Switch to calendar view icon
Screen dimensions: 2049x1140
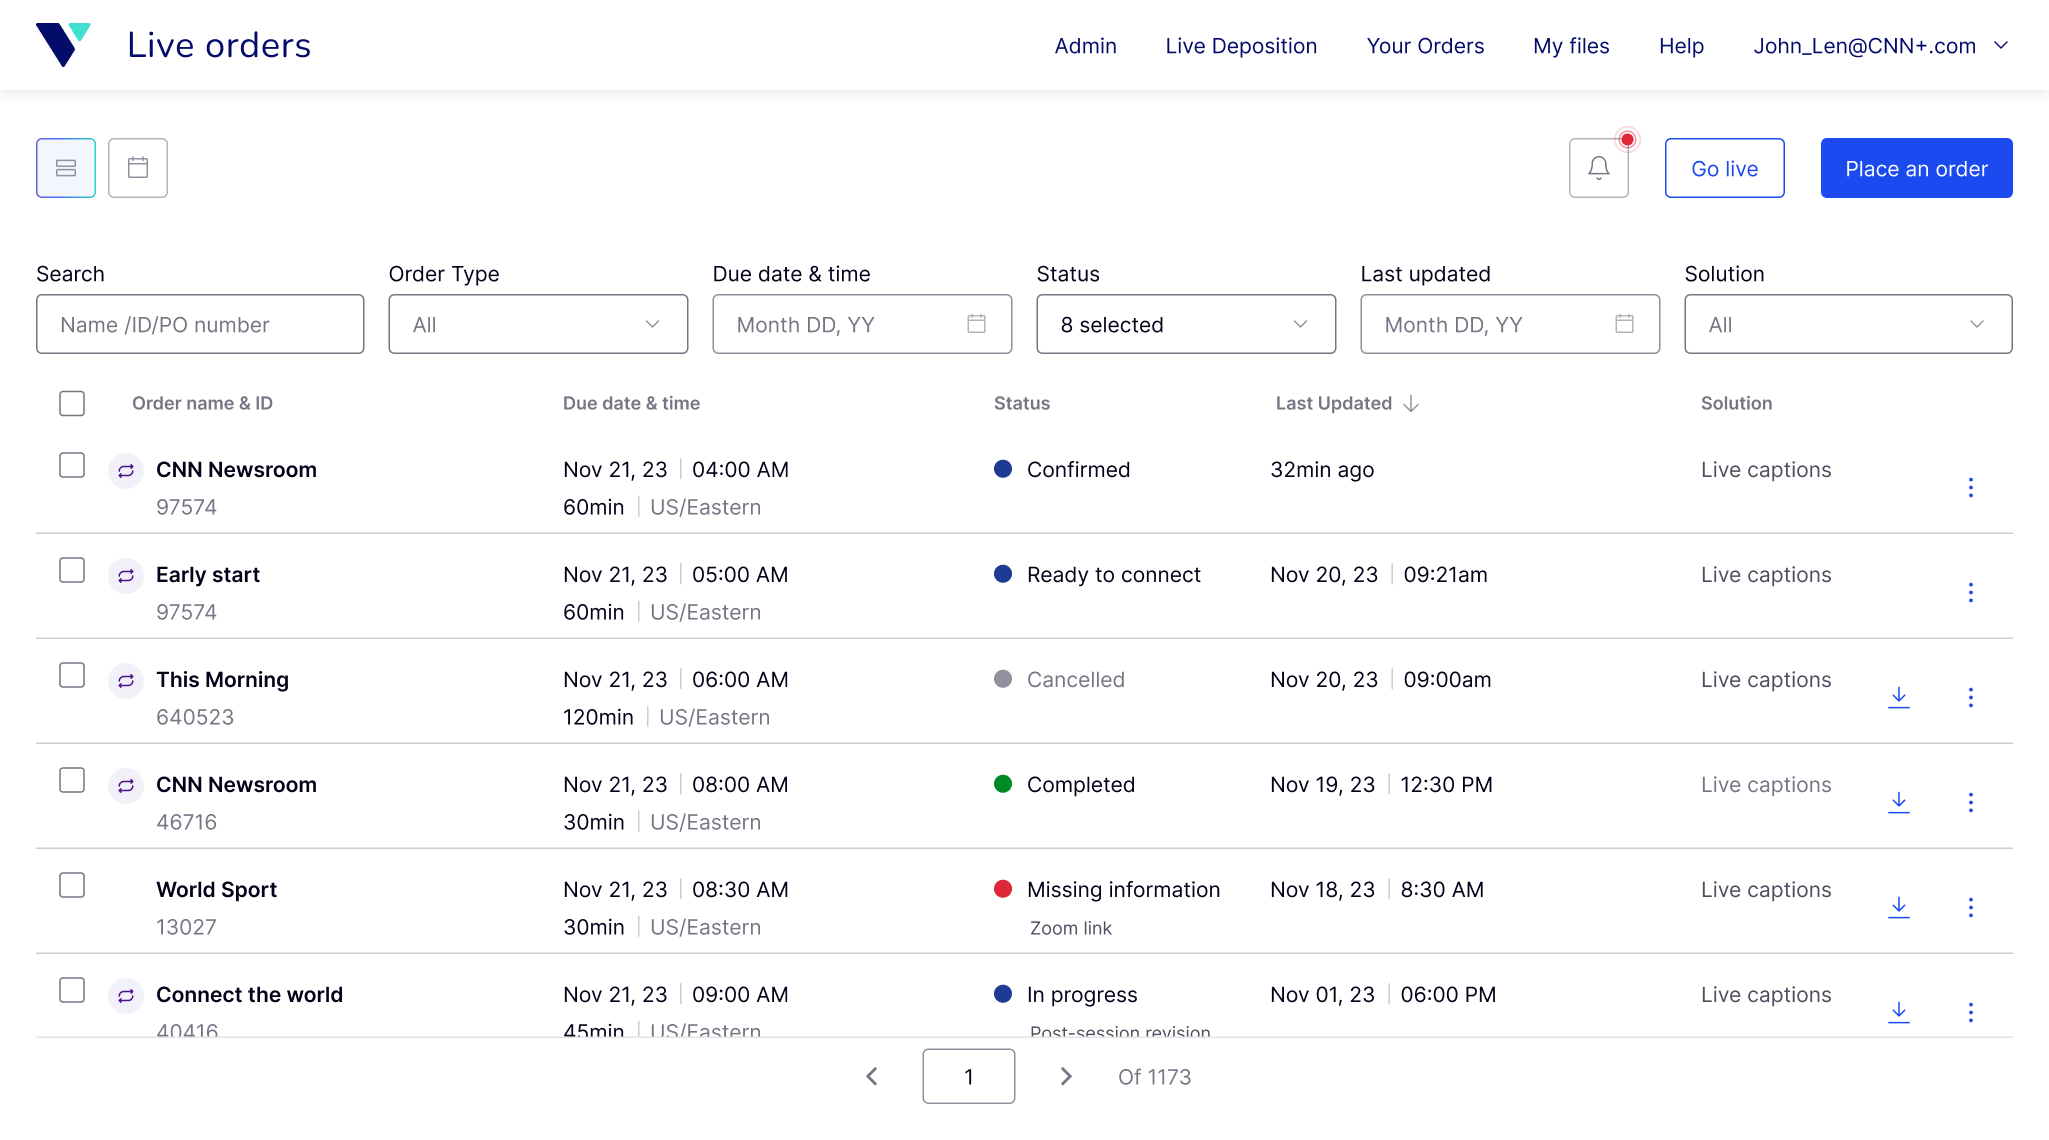point(138,168)
